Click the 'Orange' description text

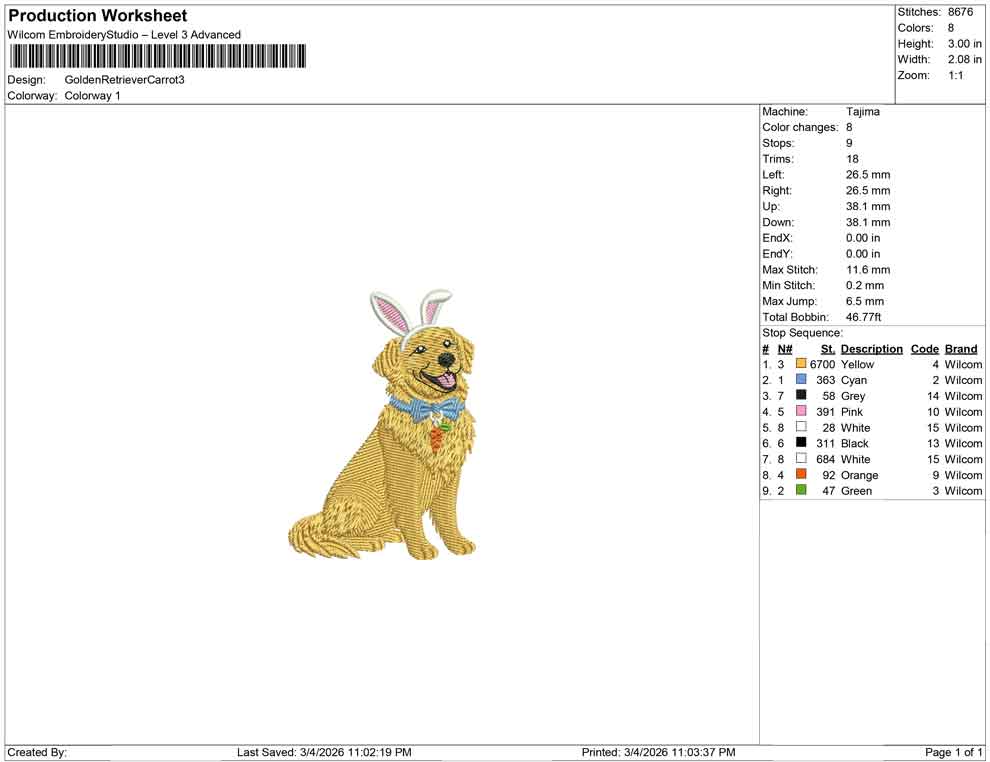860,475
